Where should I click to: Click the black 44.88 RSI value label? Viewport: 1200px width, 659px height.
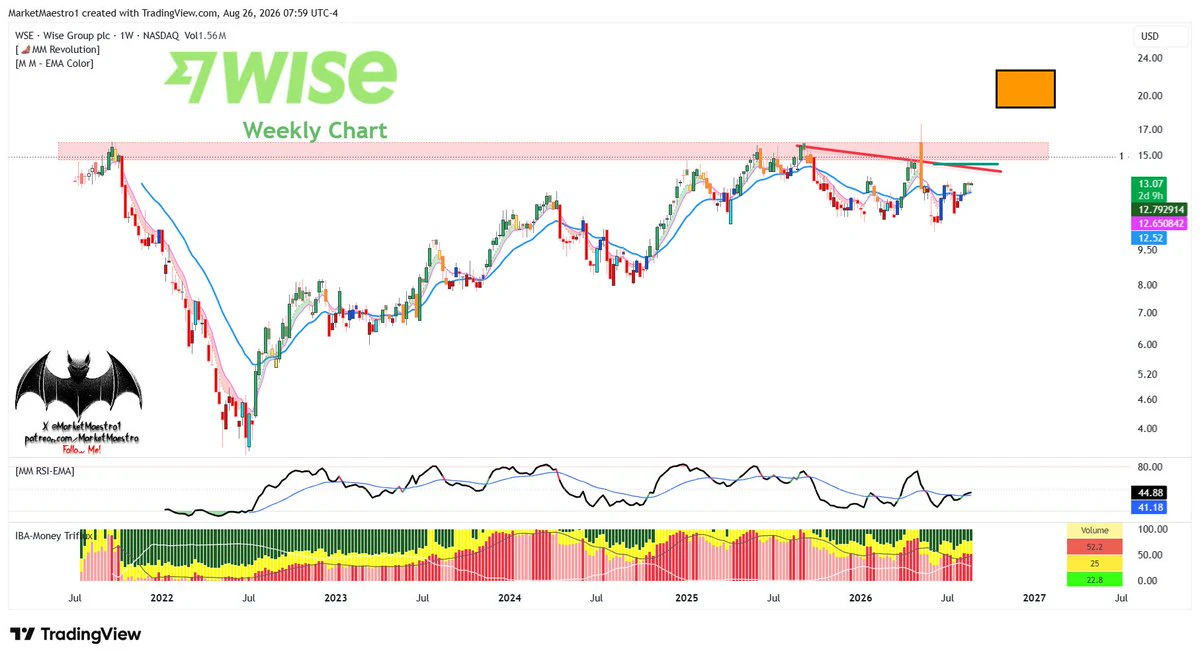[x=1148, y=493]
